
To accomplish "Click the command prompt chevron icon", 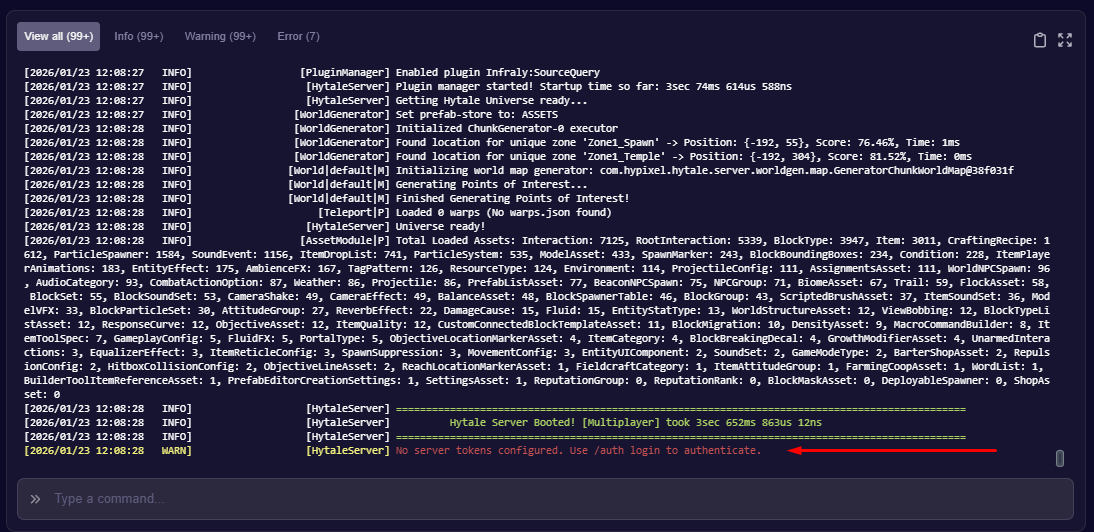I will [x=35, y=498].
